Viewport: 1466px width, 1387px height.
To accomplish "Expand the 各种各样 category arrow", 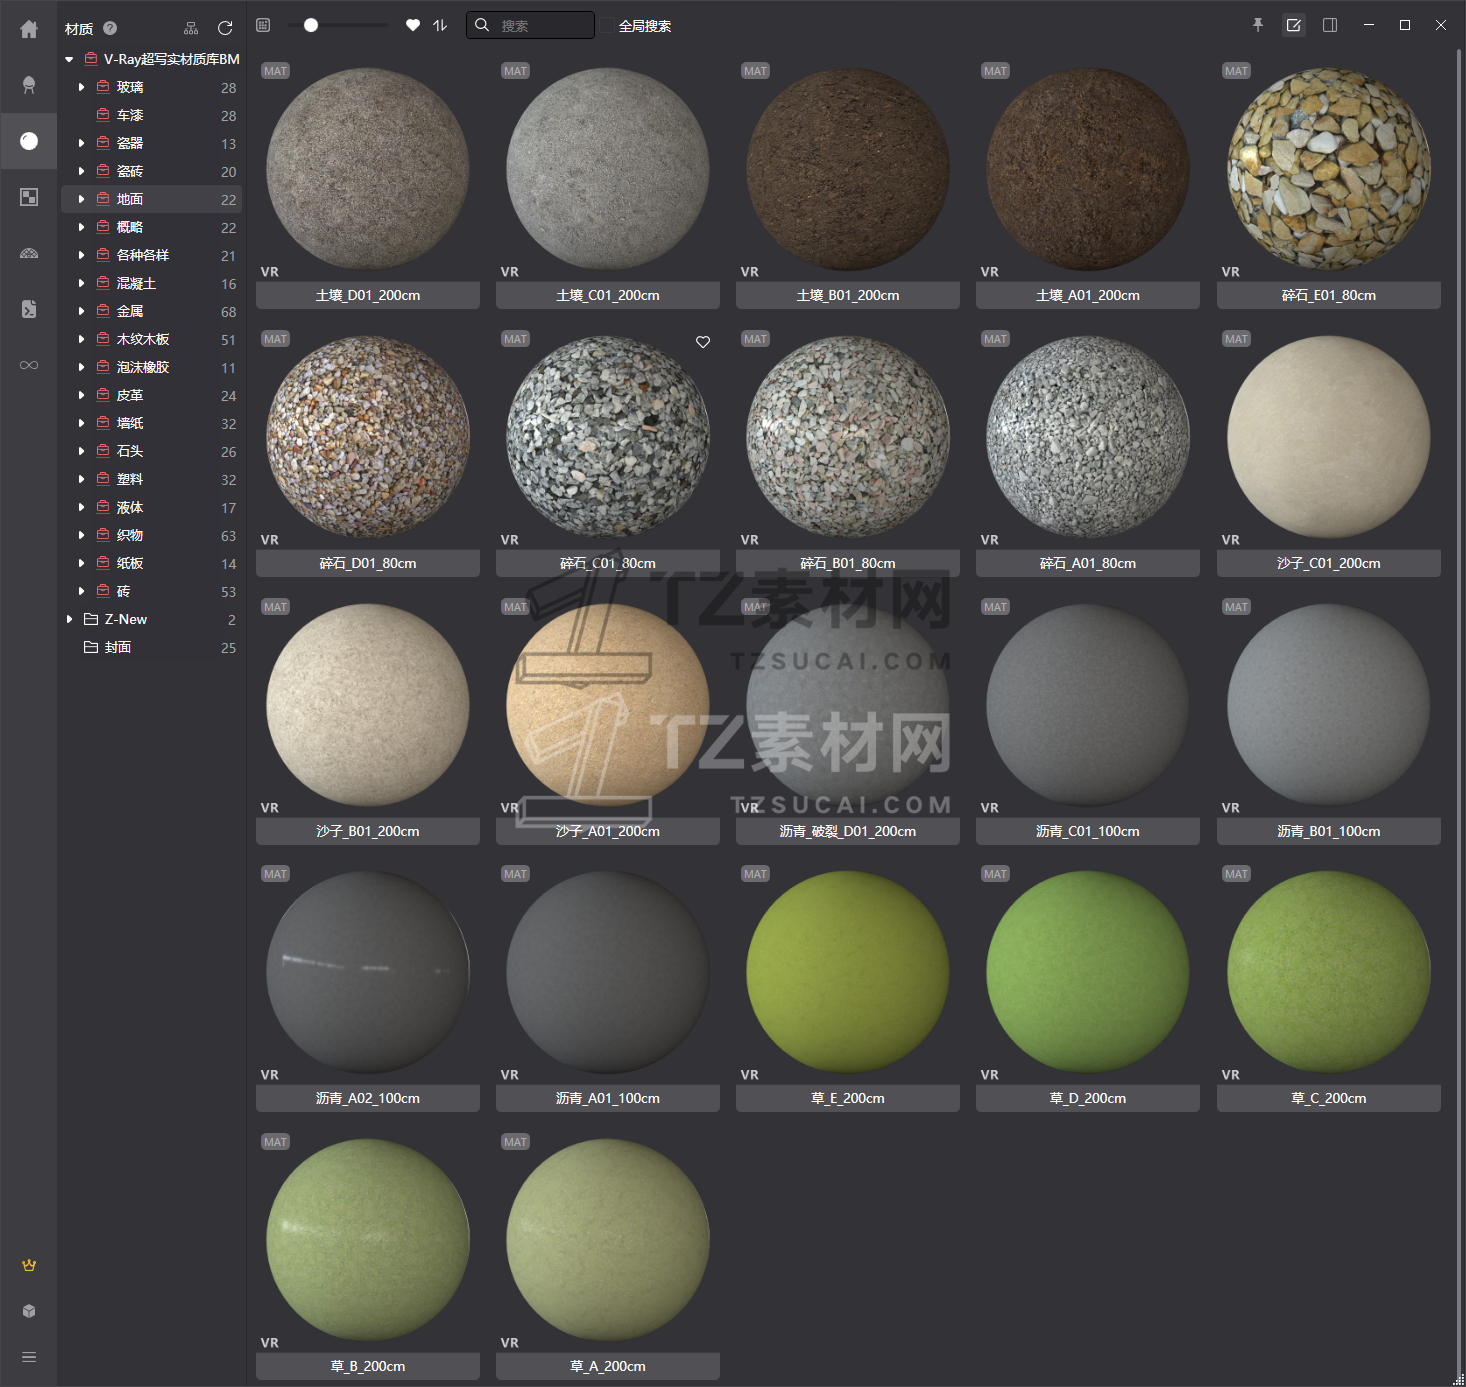I will pos(81,255).
